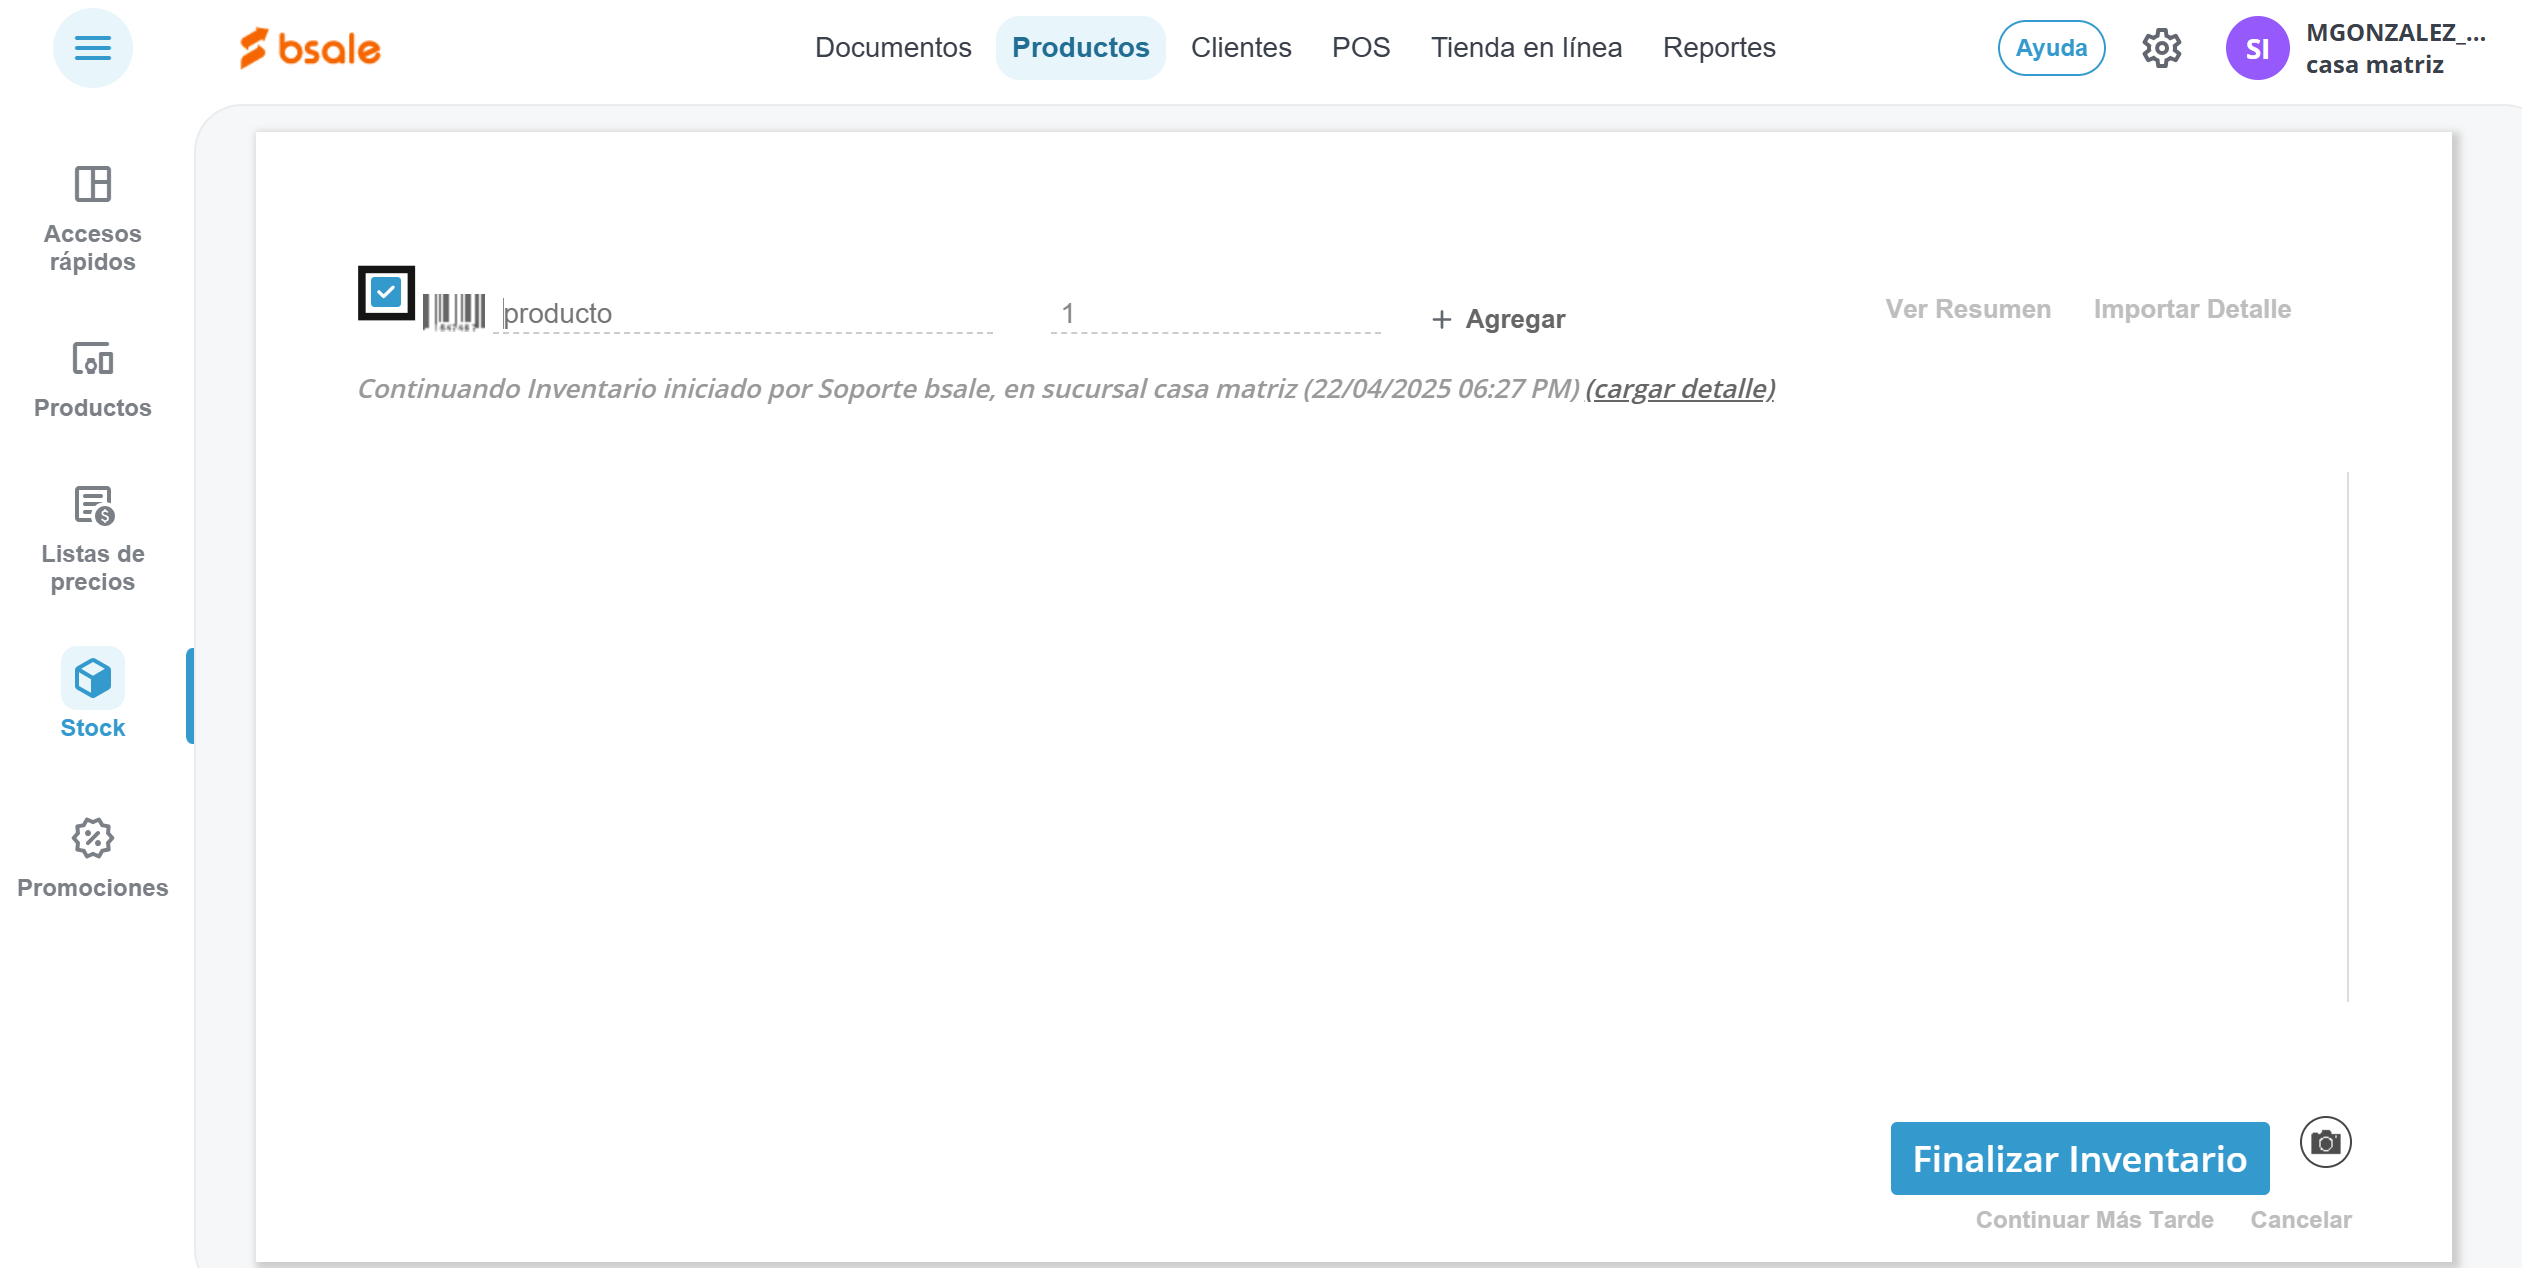Click the Ayuda help button
This screenshot has height=1268, width=2522.
click(x=2050, y=48)
